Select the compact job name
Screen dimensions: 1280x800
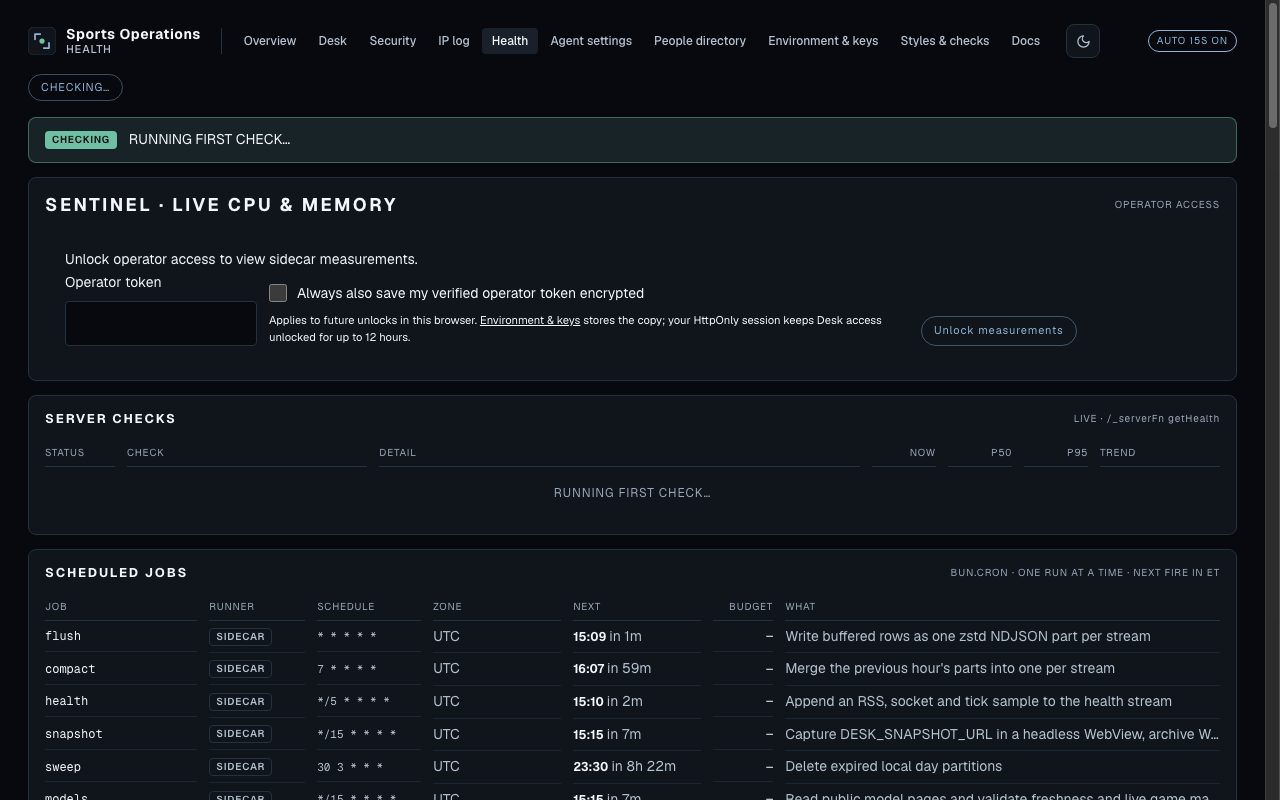point(70,669)
